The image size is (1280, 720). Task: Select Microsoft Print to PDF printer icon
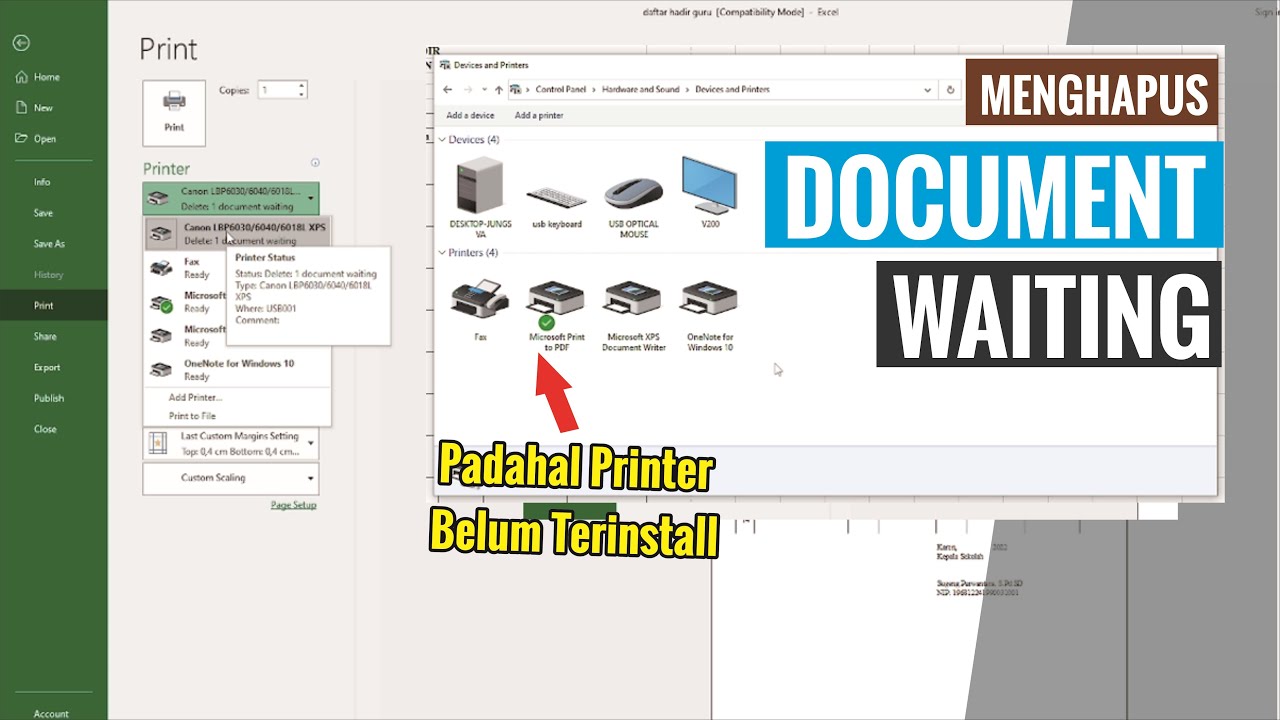pos(557,314)
